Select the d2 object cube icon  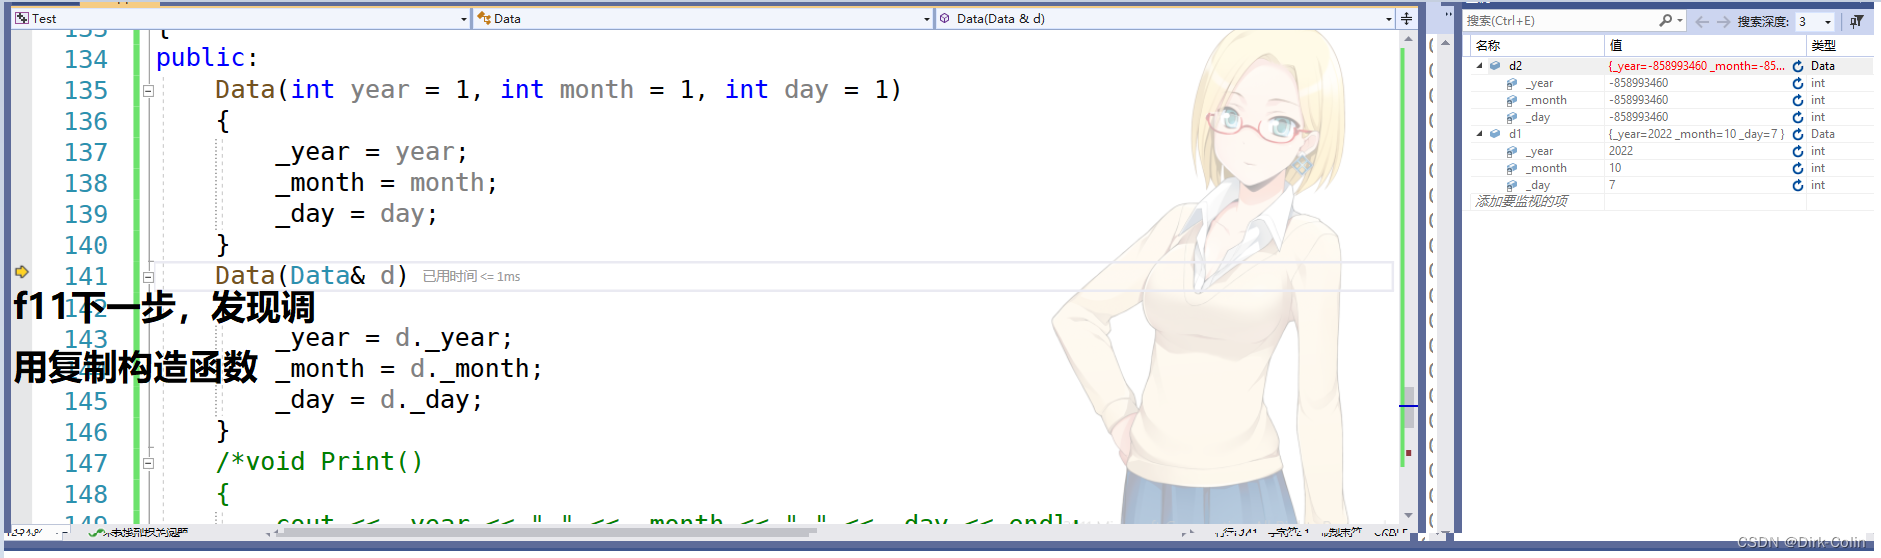[1495, 66]
